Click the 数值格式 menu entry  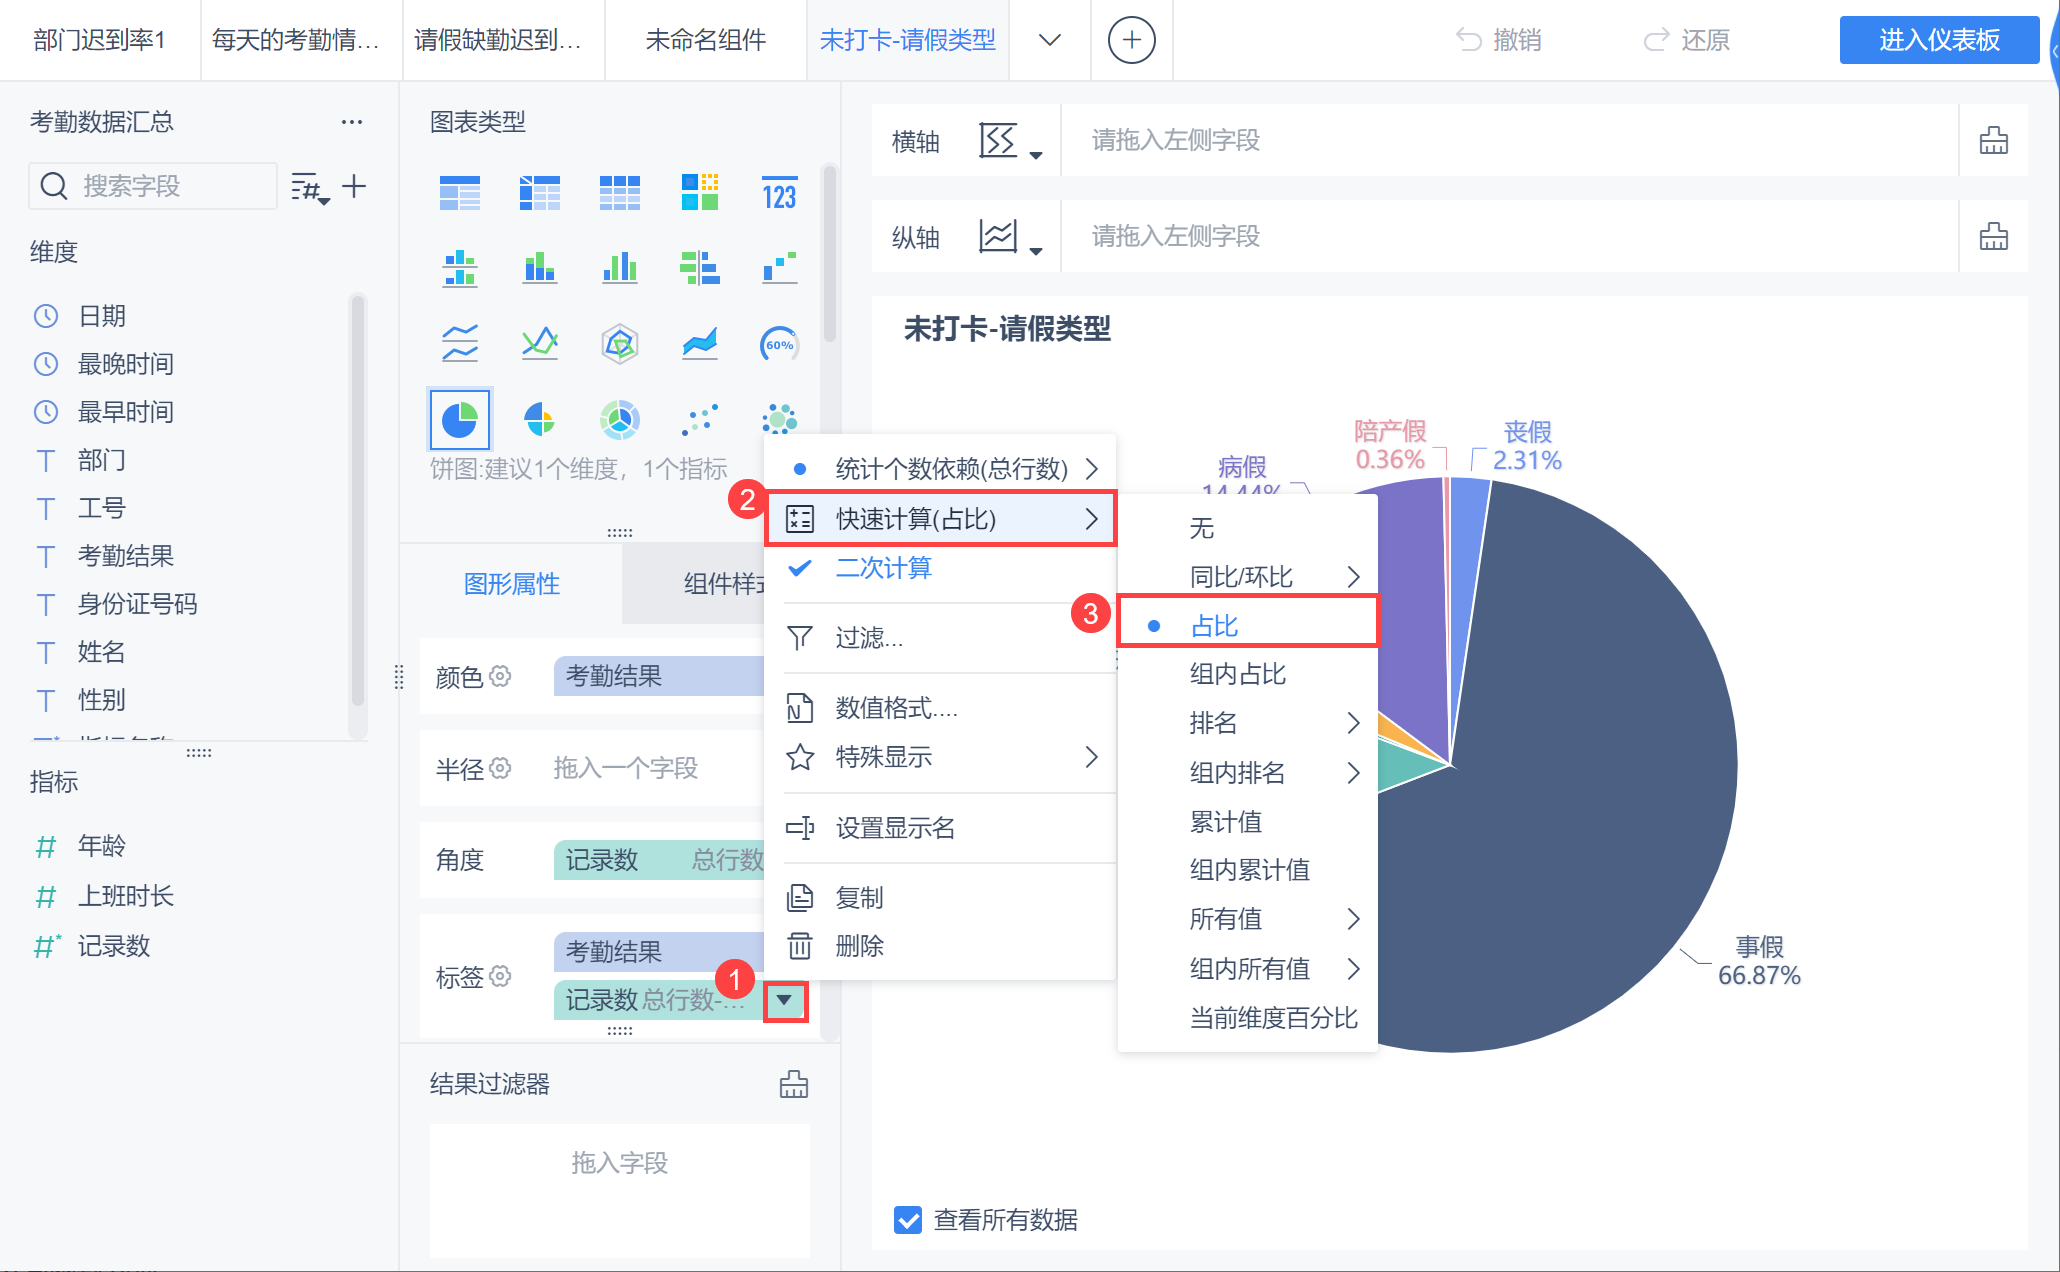point(896,708)
